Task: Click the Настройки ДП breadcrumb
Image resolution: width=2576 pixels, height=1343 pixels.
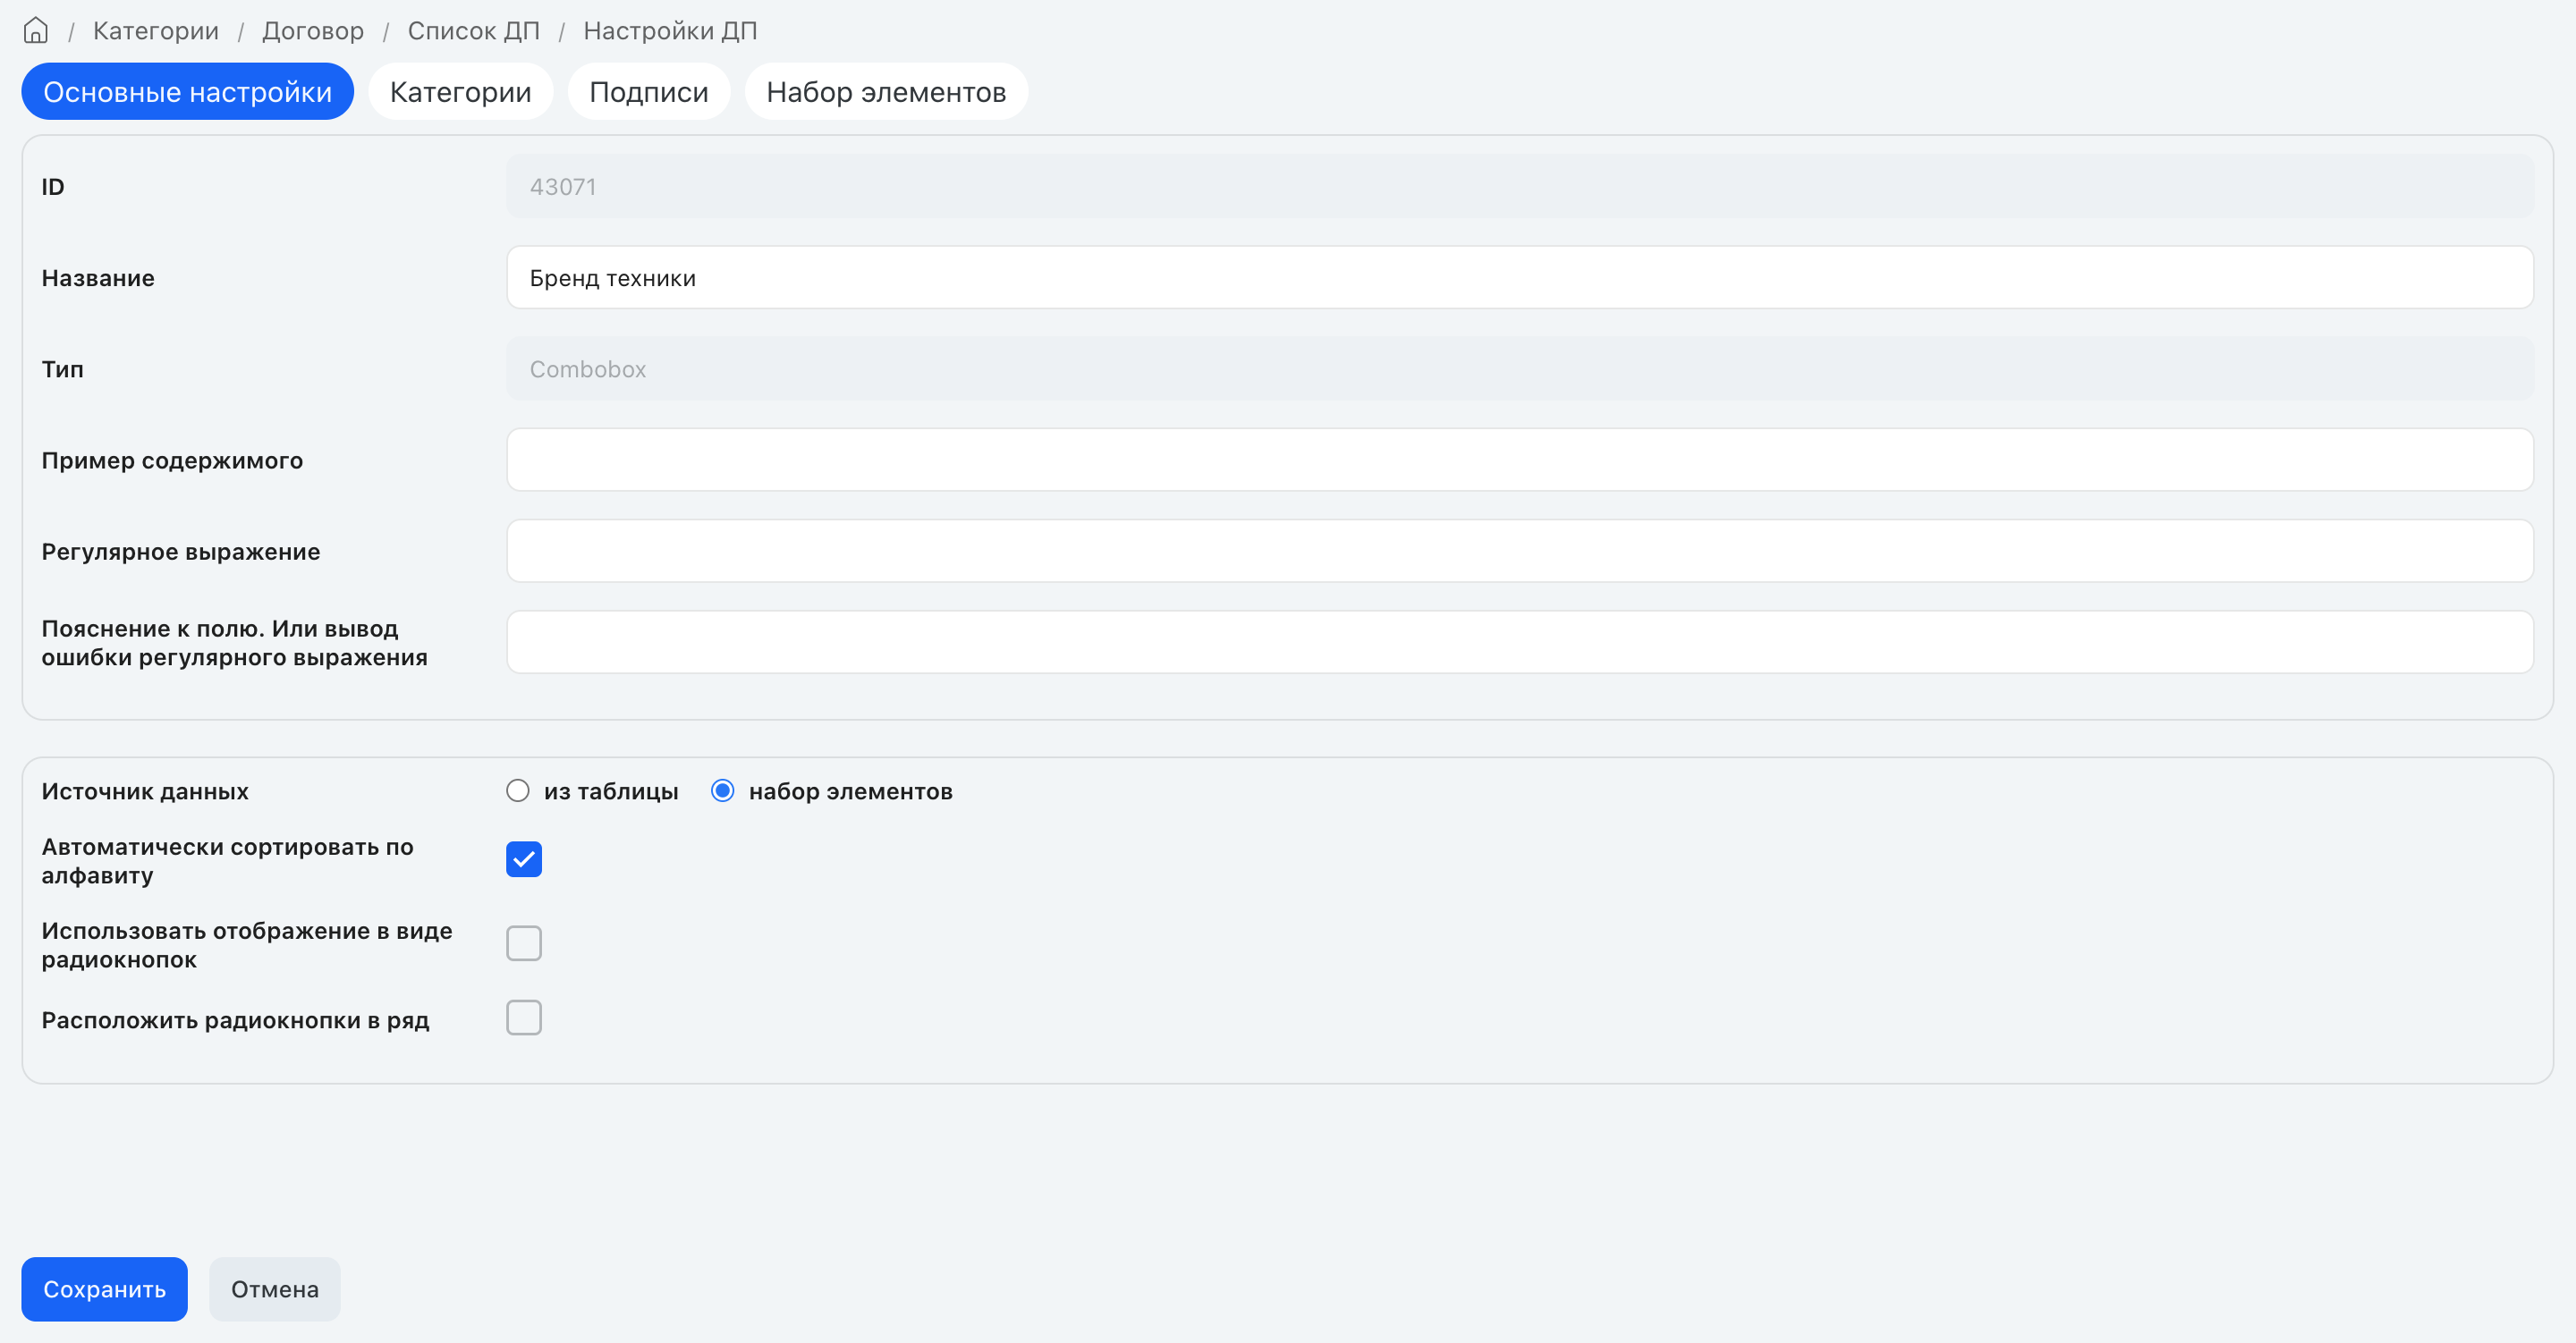Action: (x=670, y=31)
